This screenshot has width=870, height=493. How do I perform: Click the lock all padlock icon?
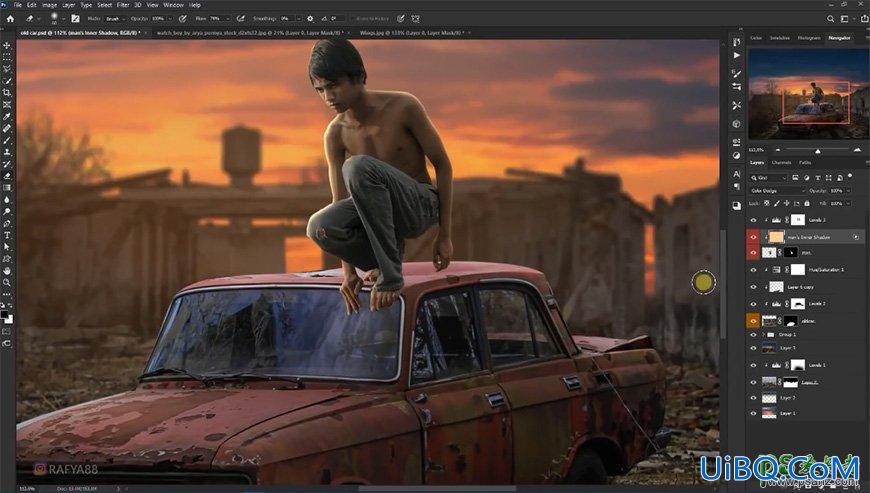point(807,204)
